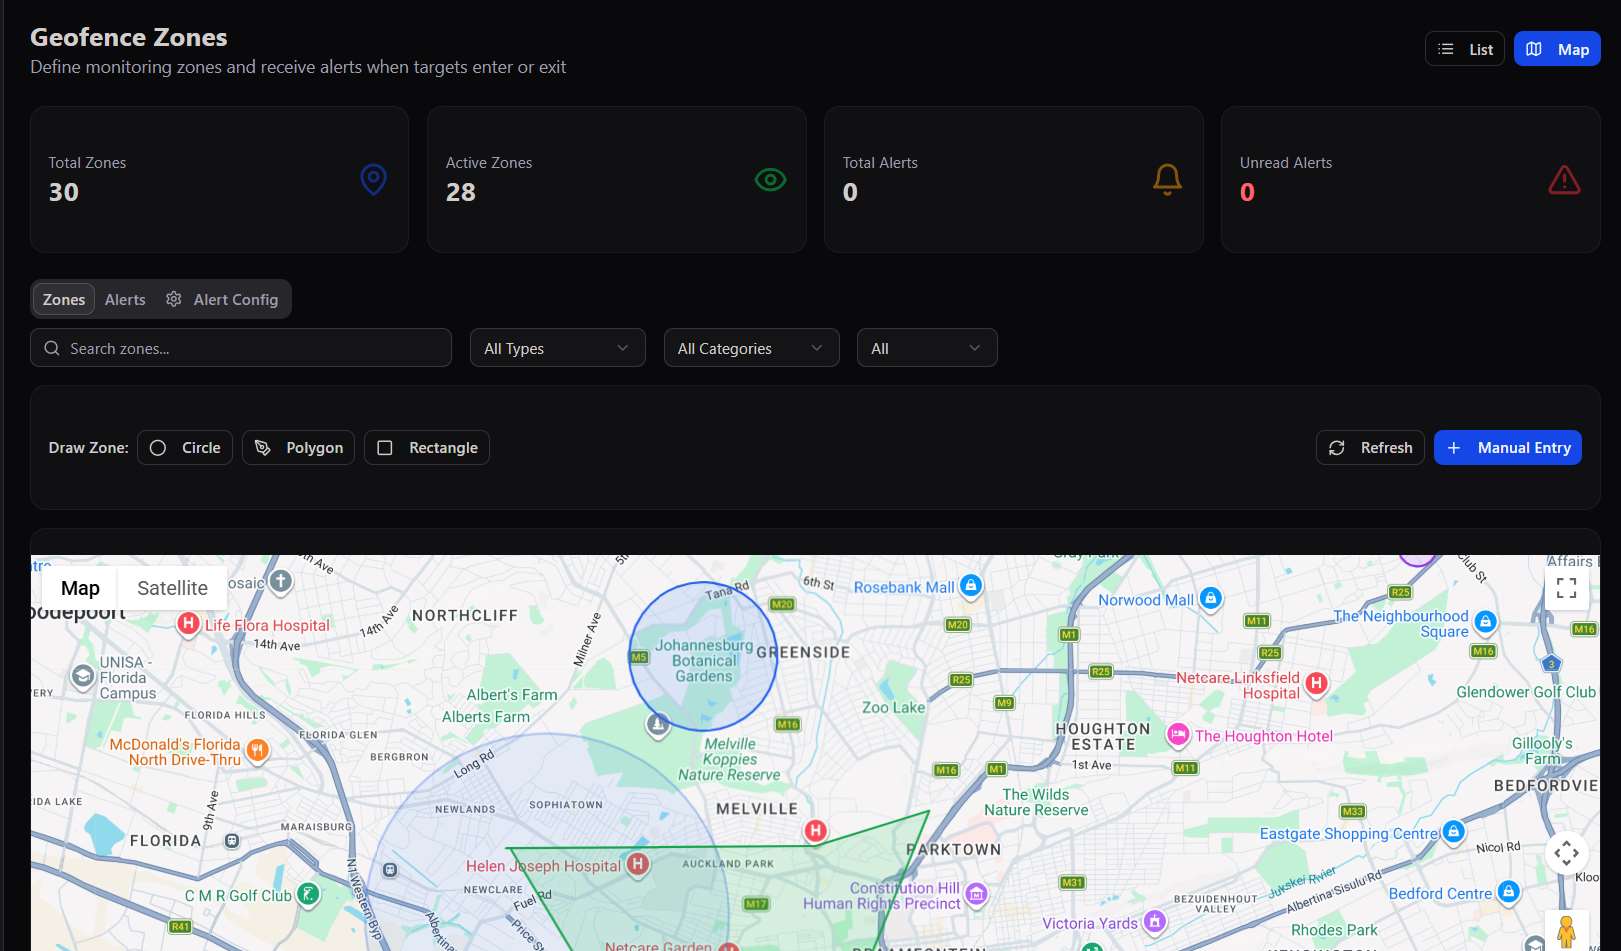
Task: Switch to List view
Action: [x=1464, y=49]
